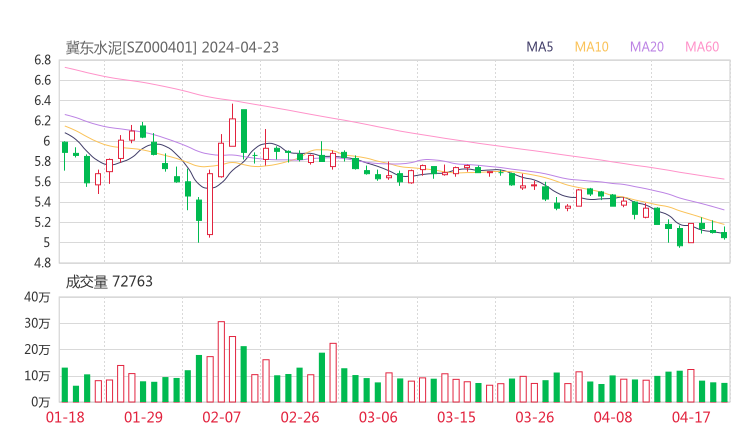The width and height of the screenshot is (740, 440).
Task: Click the 4.8 price axis label
Action: (x=42, y=262)
